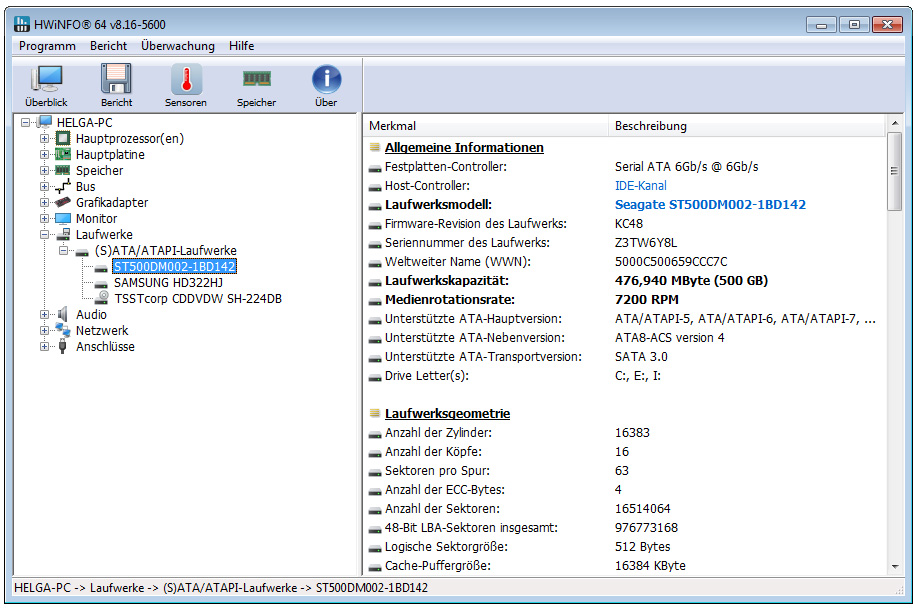
Task: Click the Seagate ST500DM002-1BD142 model link
Action: pos(710,205)
